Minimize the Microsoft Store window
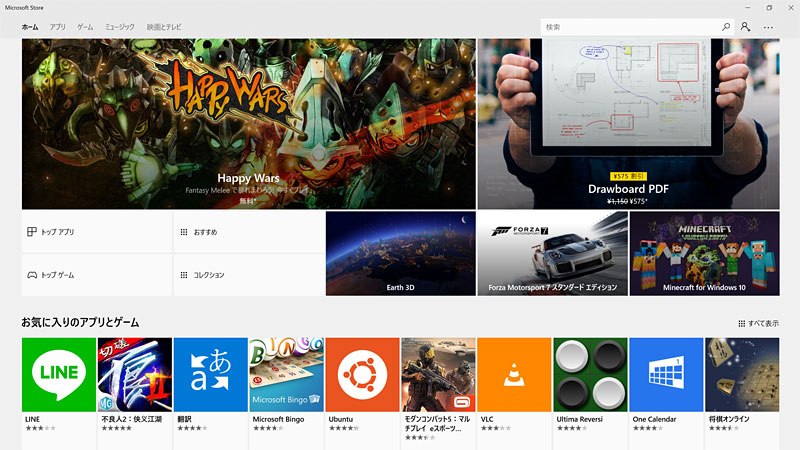800x450 pixels. pos(747,8)
